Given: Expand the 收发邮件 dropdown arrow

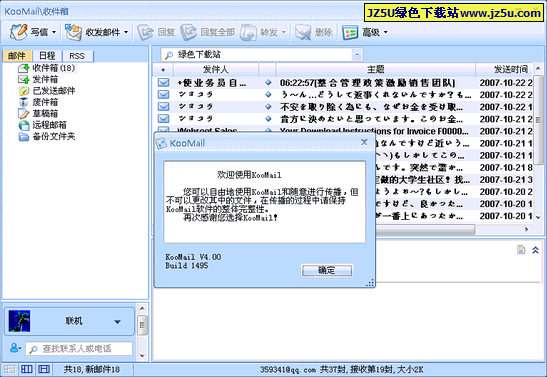Looking at the screenshot, I should click(x=126, y=32).
